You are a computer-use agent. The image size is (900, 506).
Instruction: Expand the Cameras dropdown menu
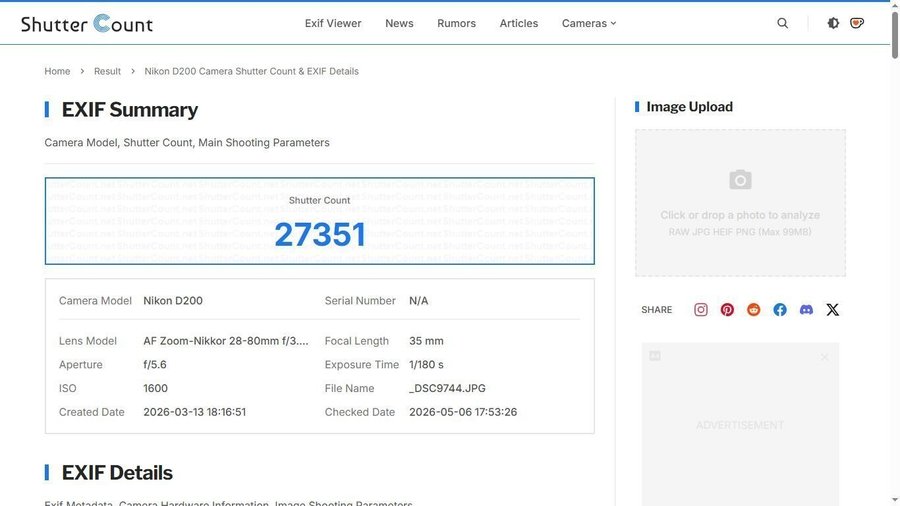589,24
